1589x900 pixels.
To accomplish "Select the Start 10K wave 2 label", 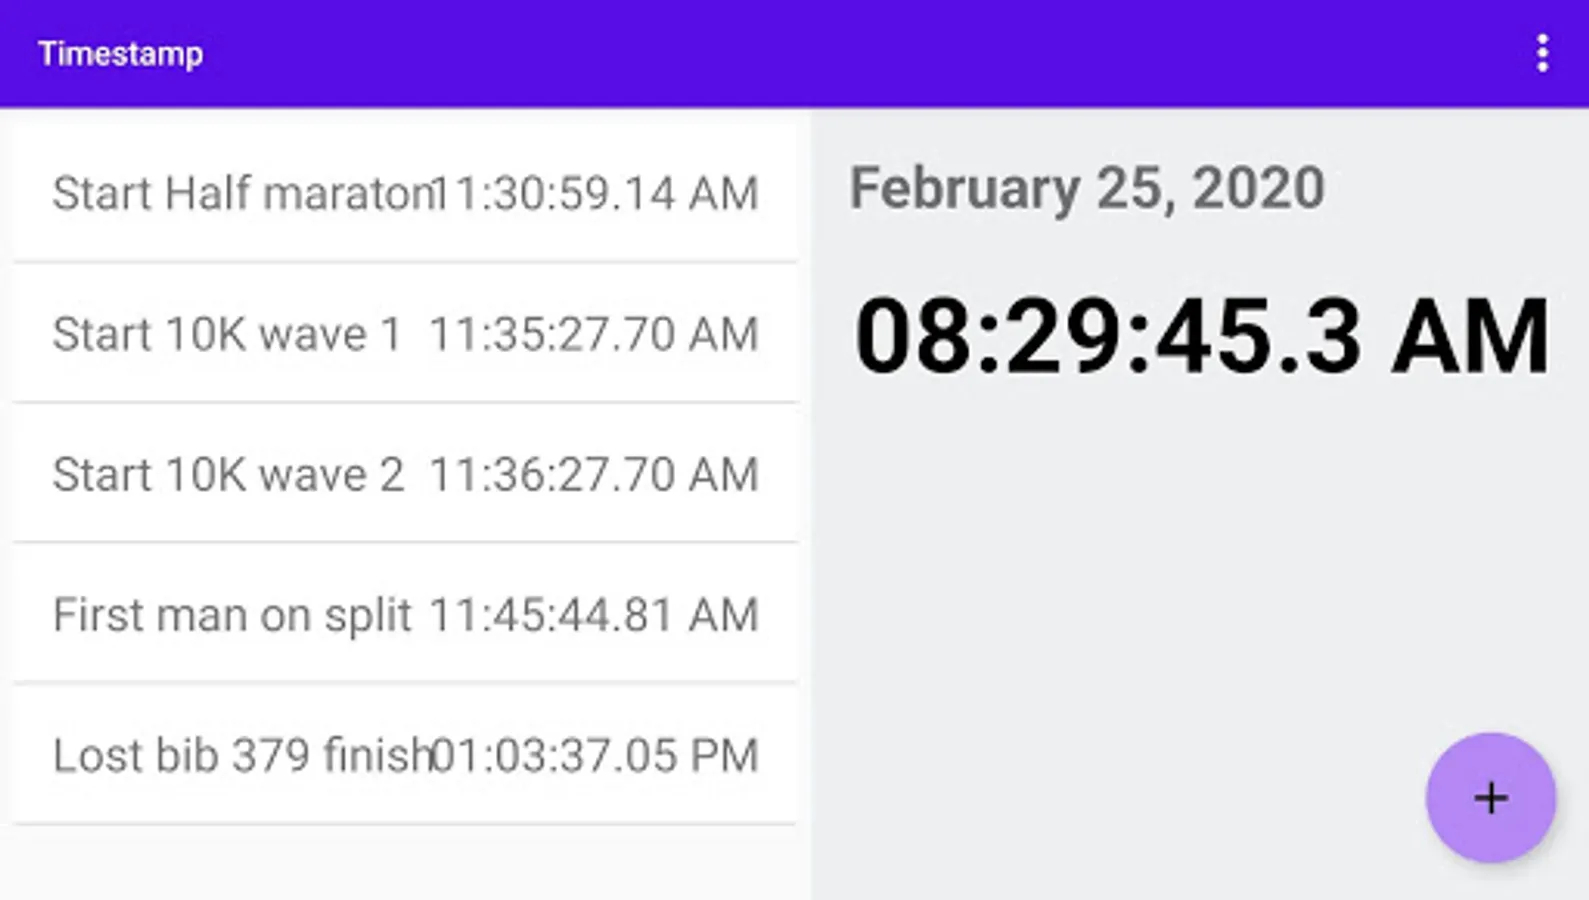I will 228,474.
